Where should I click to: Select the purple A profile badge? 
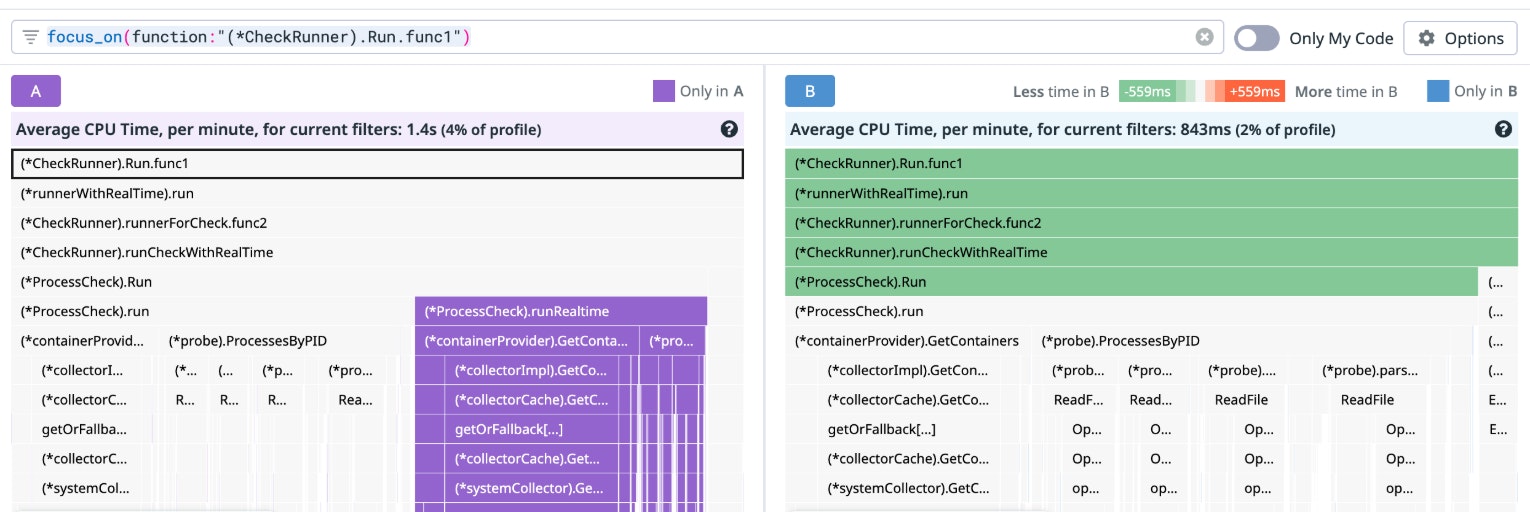(x=36, y=91)
